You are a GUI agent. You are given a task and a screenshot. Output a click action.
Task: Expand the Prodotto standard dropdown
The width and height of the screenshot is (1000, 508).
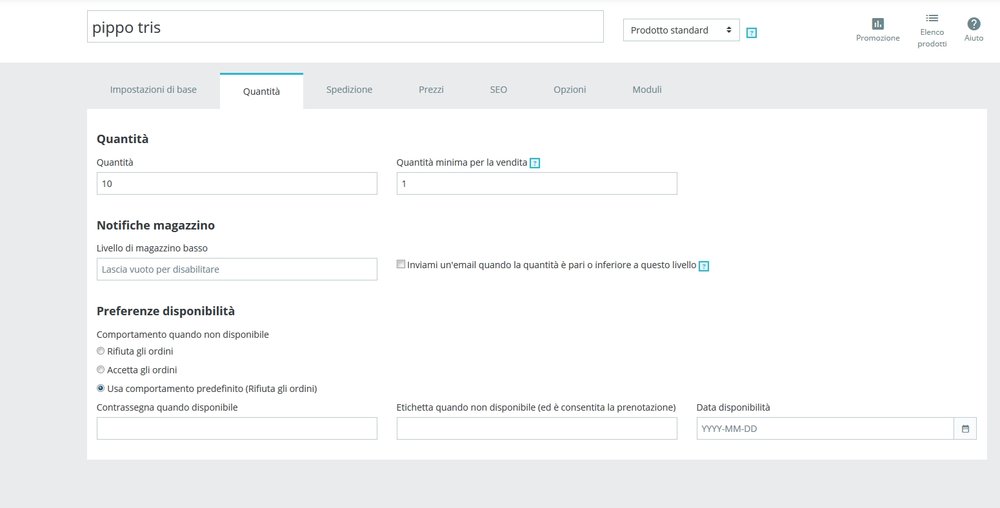tap(681, 30)
